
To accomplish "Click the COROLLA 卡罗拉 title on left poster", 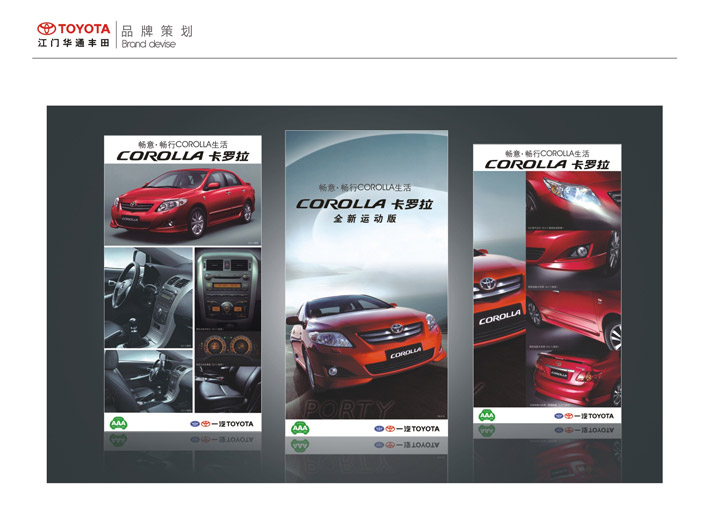I will 183,156.
